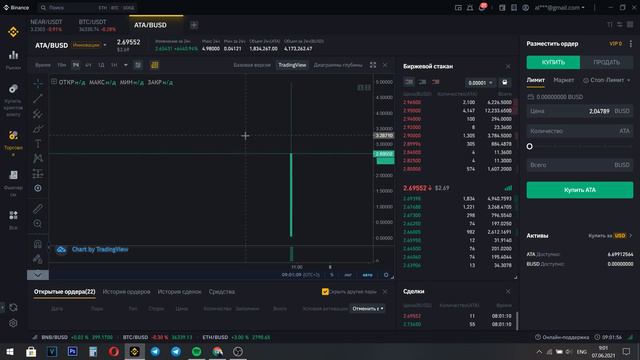The height and width of the screenshot is (360, 640).
Task: Show both bids and asks in order book
Action: coord(409,82)
